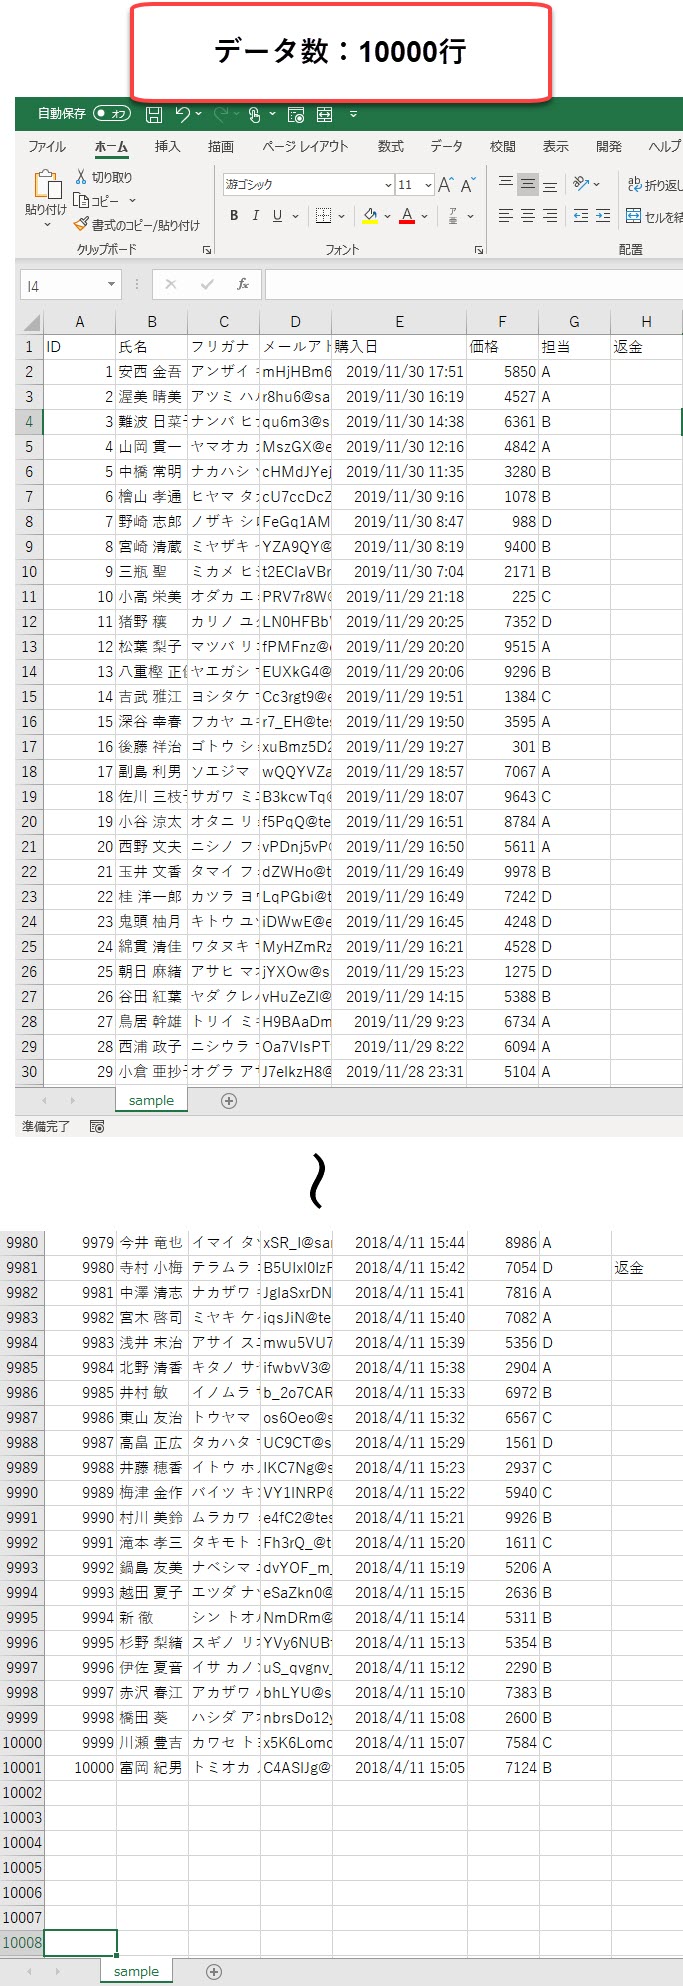Add a new sheet with plus icon

pyautogui.click(x=229, y=1101)
